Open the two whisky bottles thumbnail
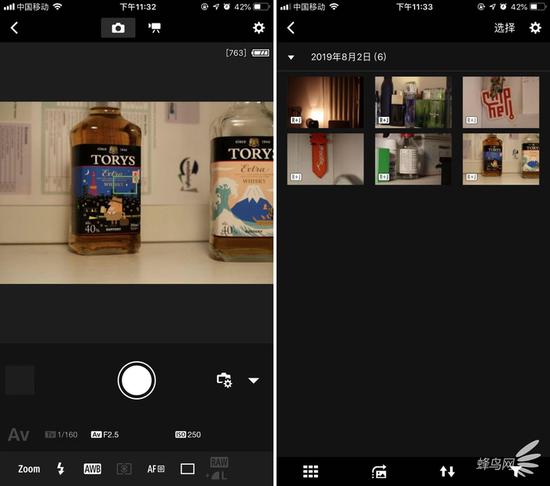 pos(501,159)
